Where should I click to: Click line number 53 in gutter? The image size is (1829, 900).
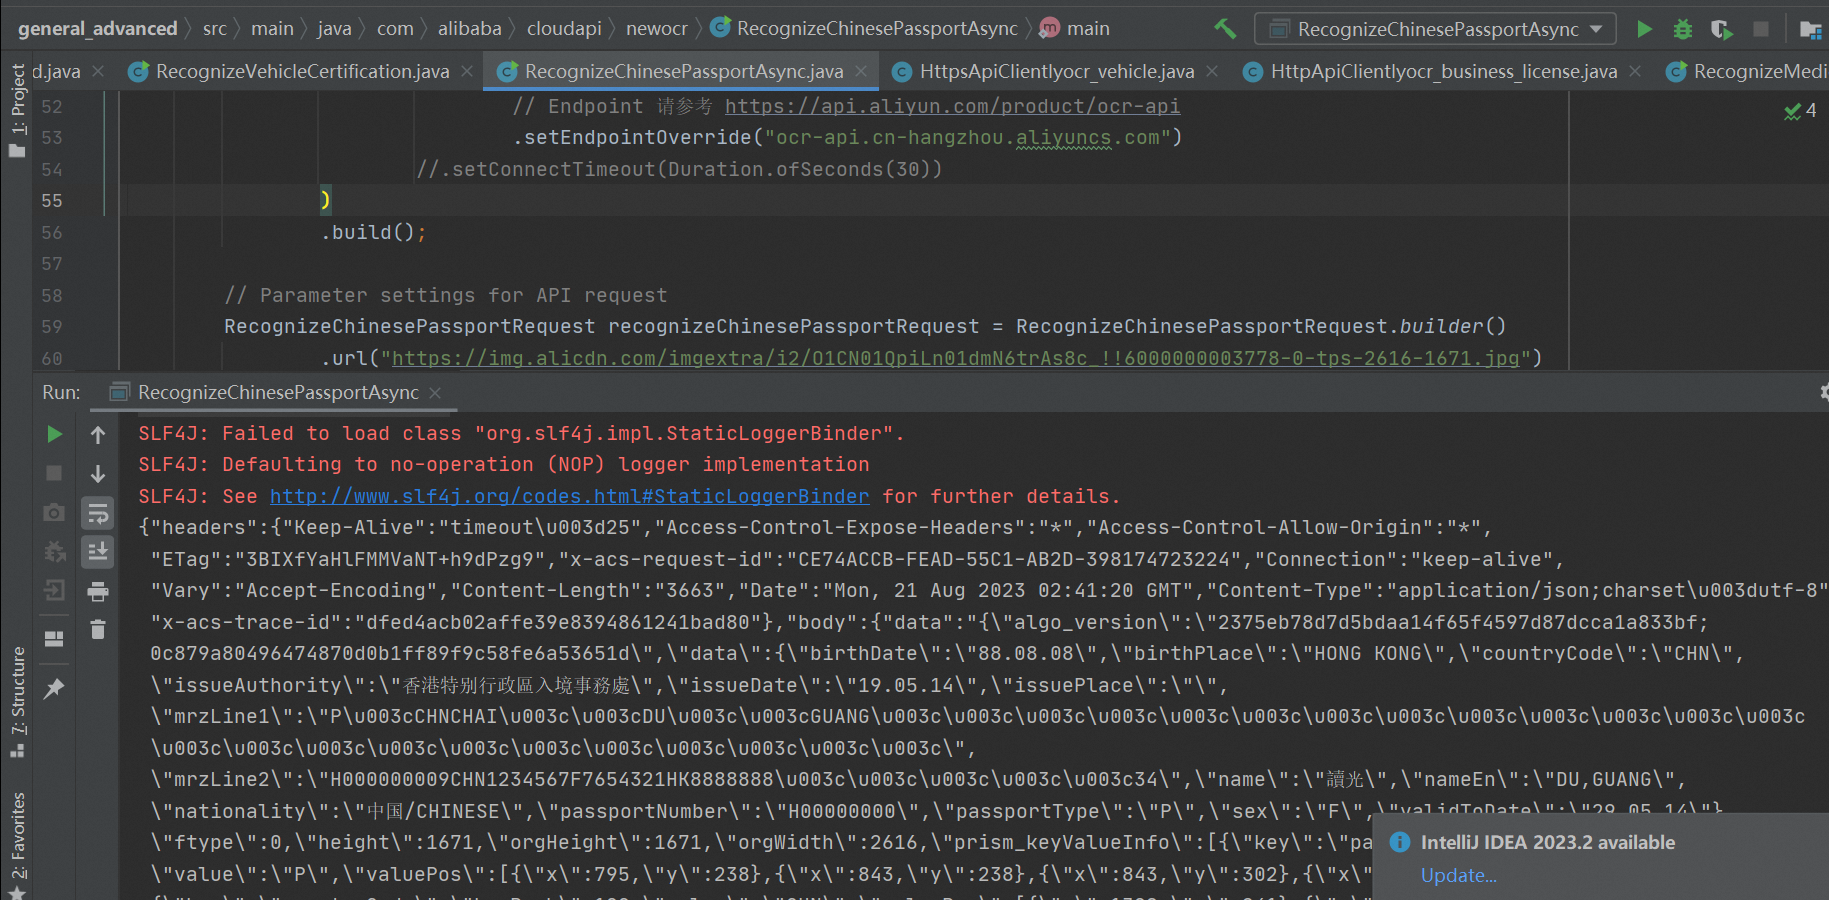[52, 138]
